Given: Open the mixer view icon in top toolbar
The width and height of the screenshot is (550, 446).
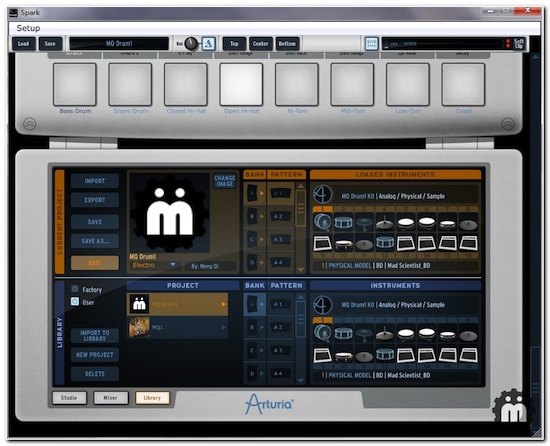Looking at the screenshot, I should pos(371,44).
